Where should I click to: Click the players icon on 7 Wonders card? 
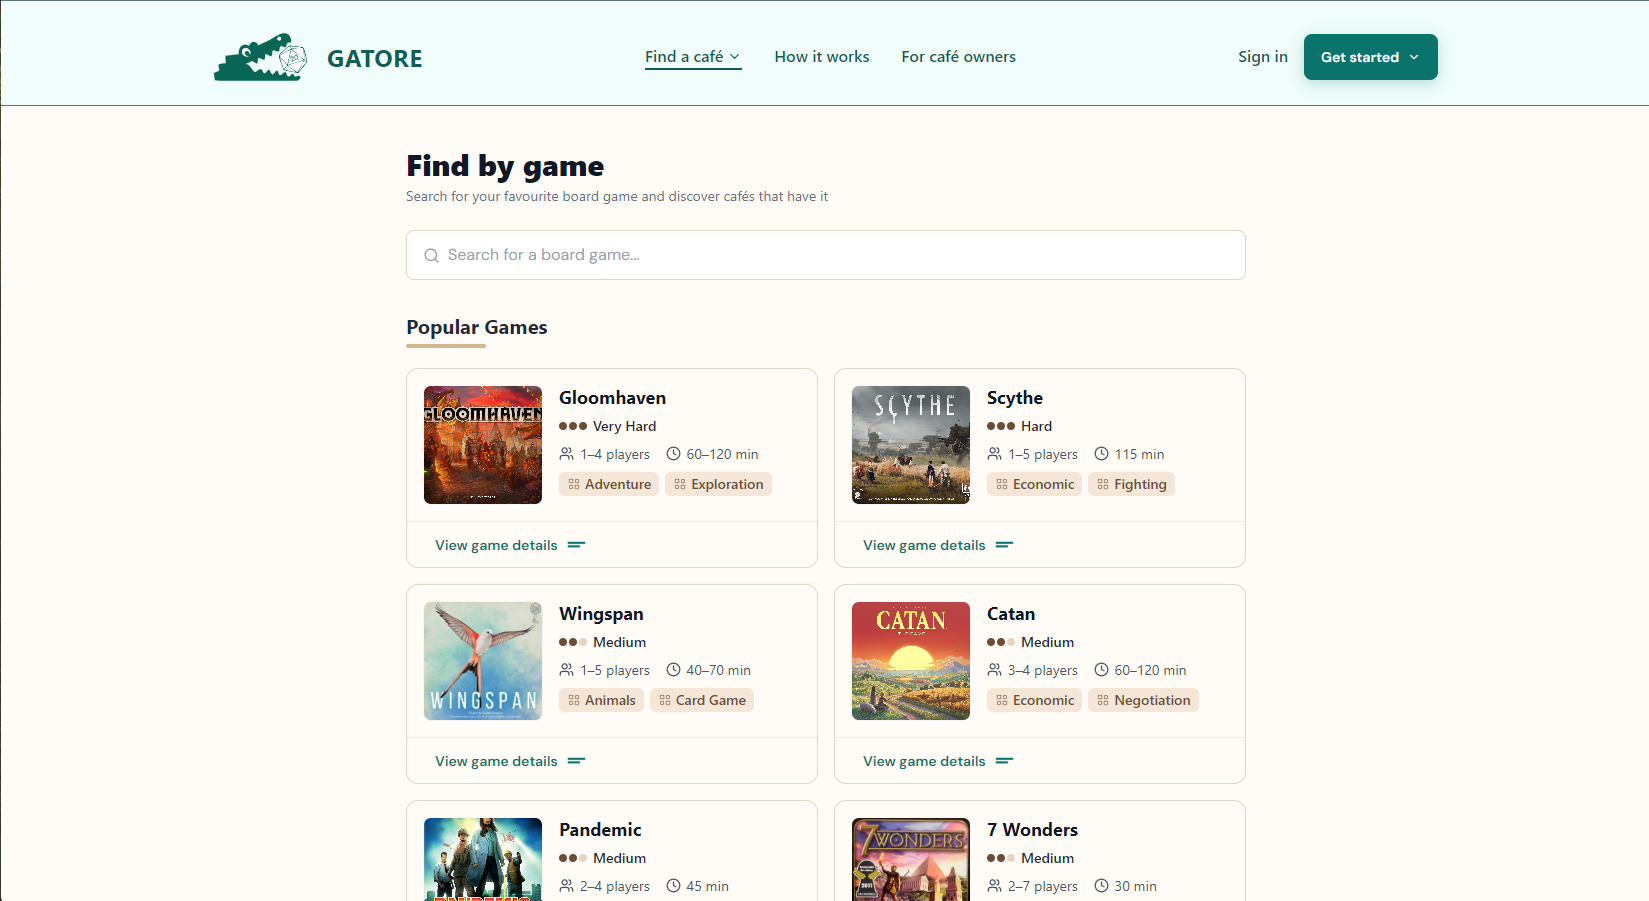click(995, 886)
